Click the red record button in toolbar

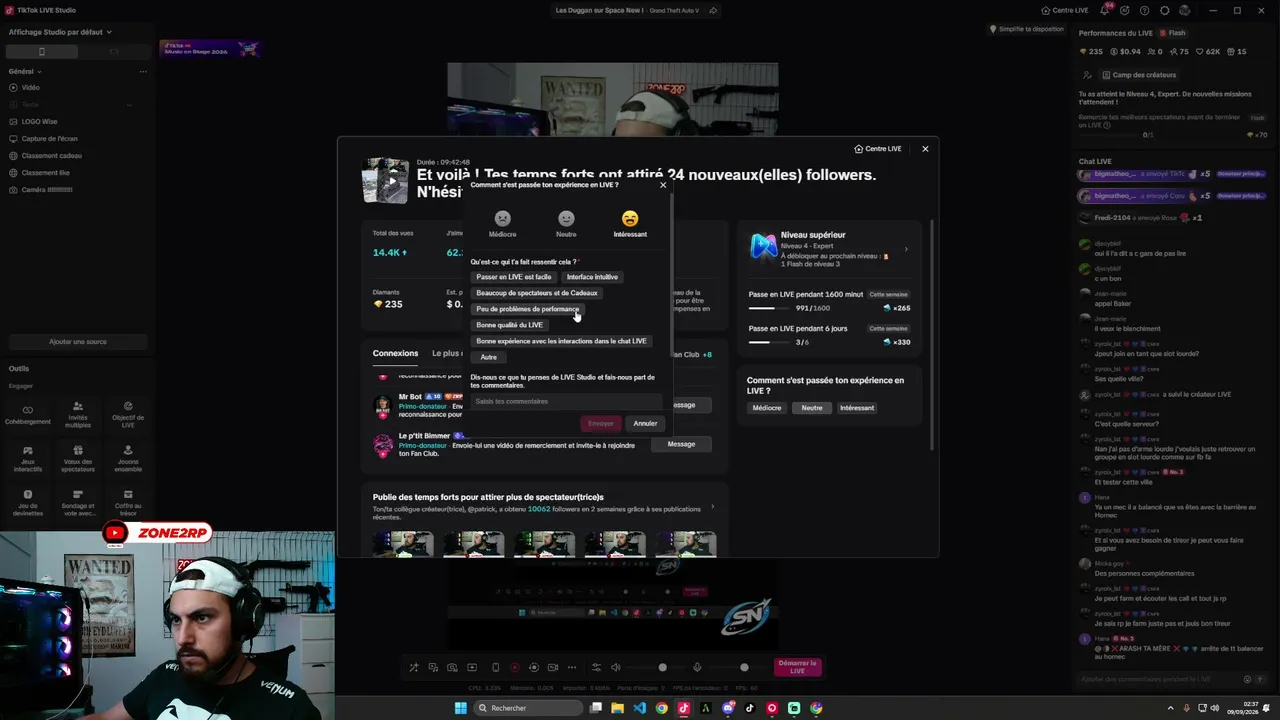tap(515, 667)
